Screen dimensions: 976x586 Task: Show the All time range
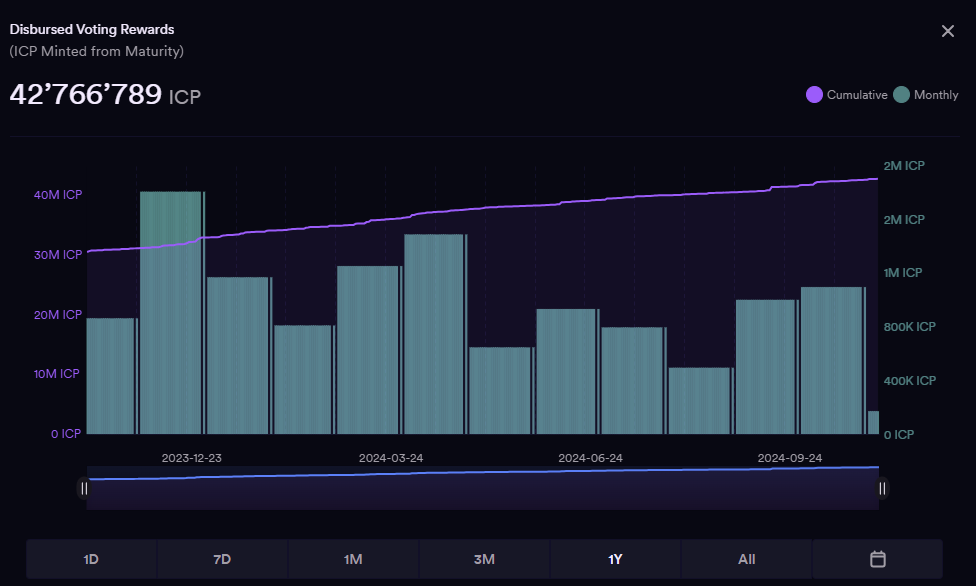point(746,559)
